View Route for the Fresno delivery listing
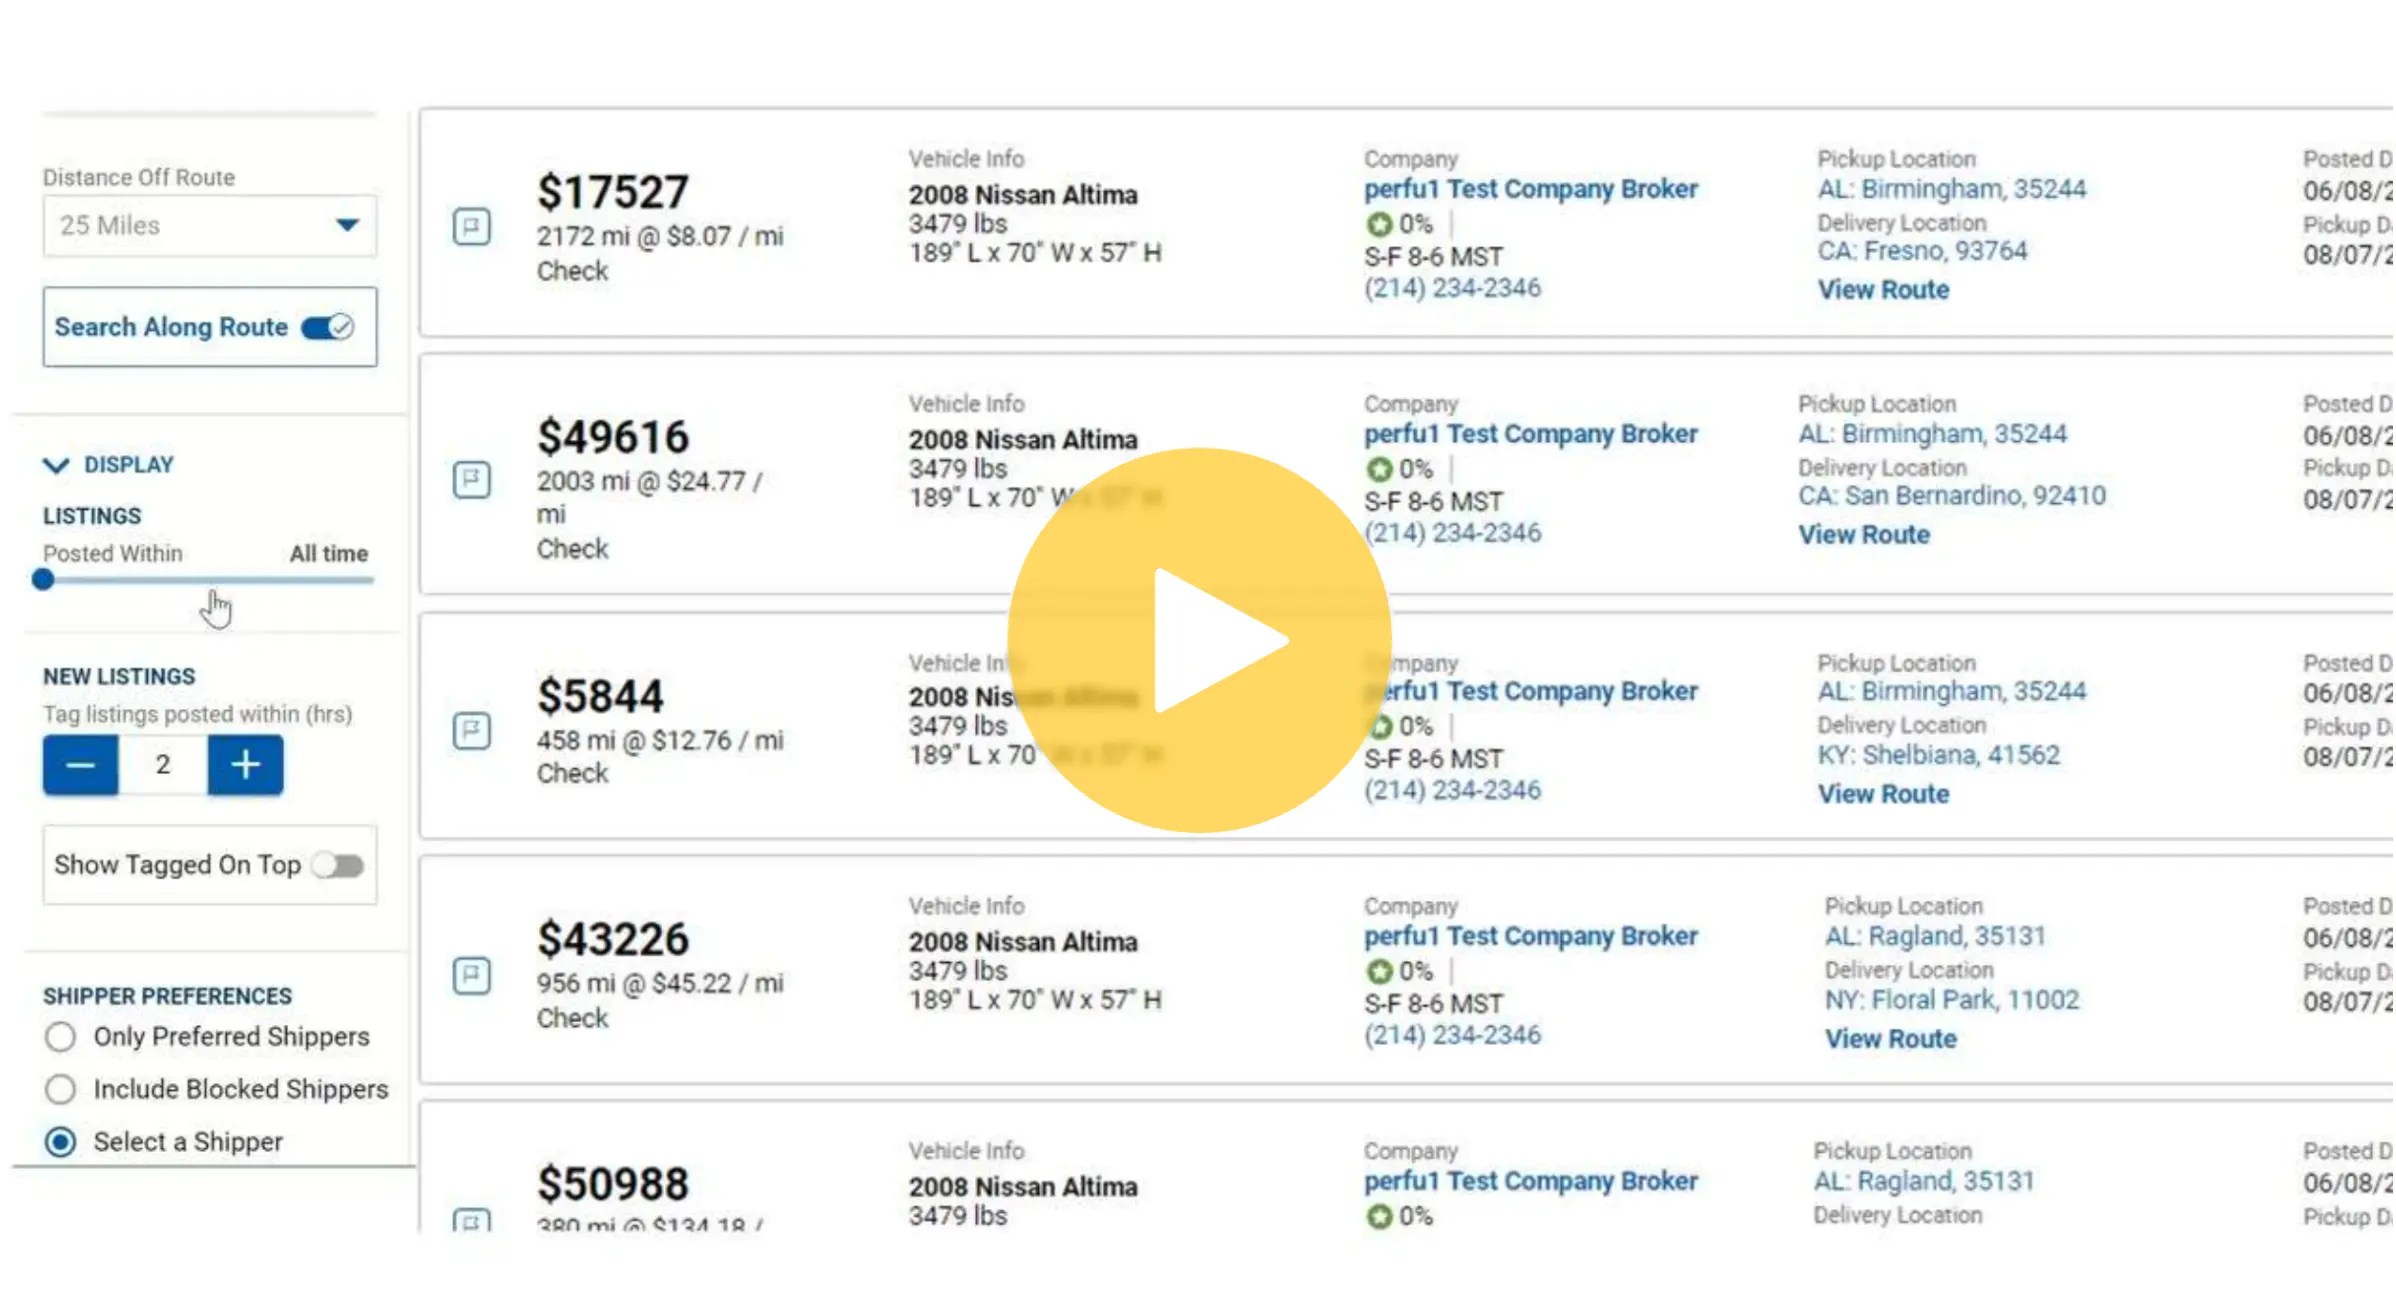Image resolution: width=2396 pixels, height=1292 pixels. [1883, 289]
